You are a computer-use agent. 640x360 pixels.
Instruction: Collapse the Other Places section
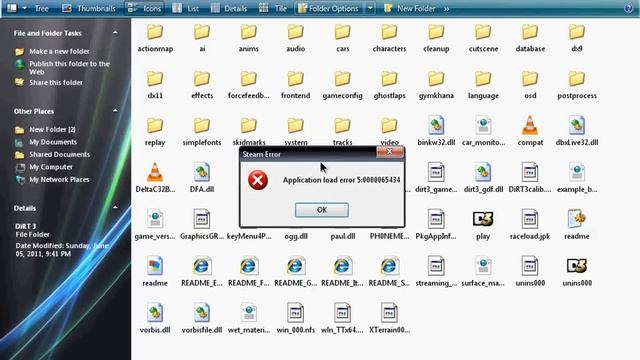click(x=115, y=111)
